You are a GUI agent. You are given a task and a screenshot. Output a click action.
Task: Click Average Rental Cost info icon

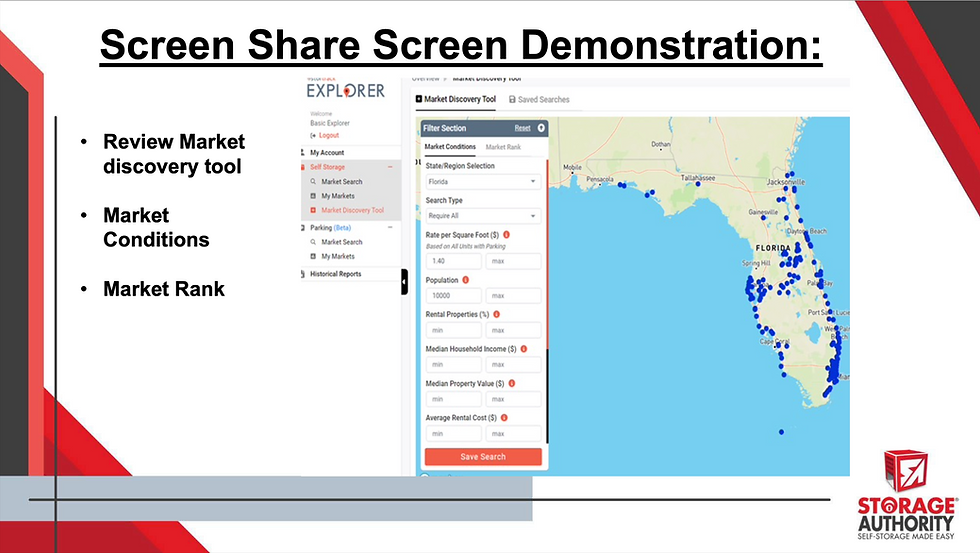tap(504, 417)
